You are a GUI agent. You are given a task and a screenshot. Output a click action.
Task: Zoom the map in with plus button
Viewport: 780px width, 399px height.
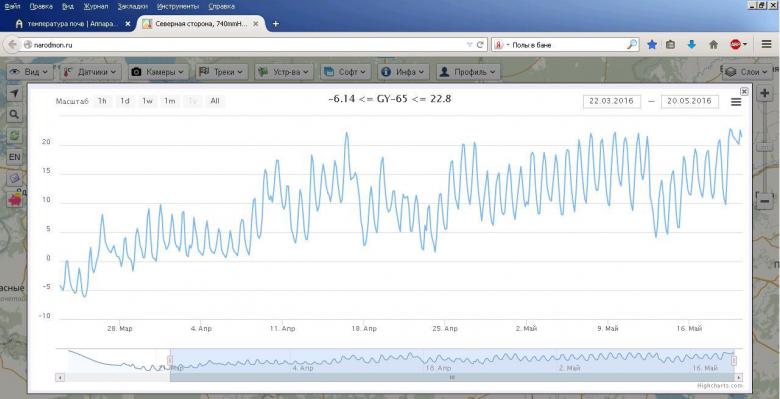(765, 94)
